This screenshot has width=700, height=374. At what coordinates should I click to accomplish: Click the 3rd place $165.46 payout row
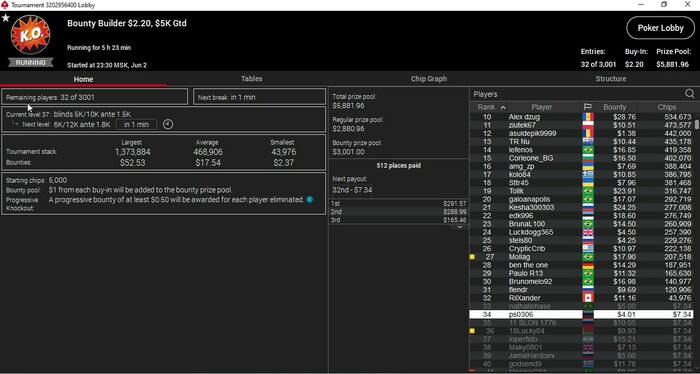(x=398, y=220)
